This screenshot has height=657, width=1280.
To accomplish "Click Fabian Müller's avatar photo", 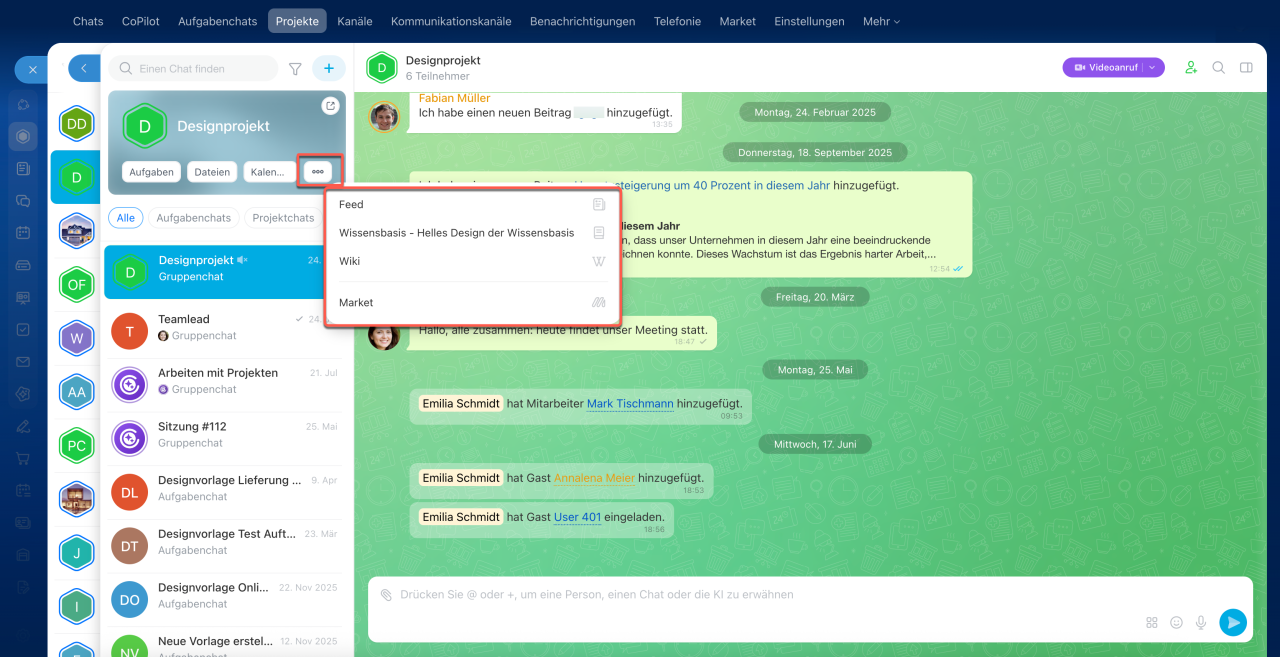I will [x=384, y=117].
